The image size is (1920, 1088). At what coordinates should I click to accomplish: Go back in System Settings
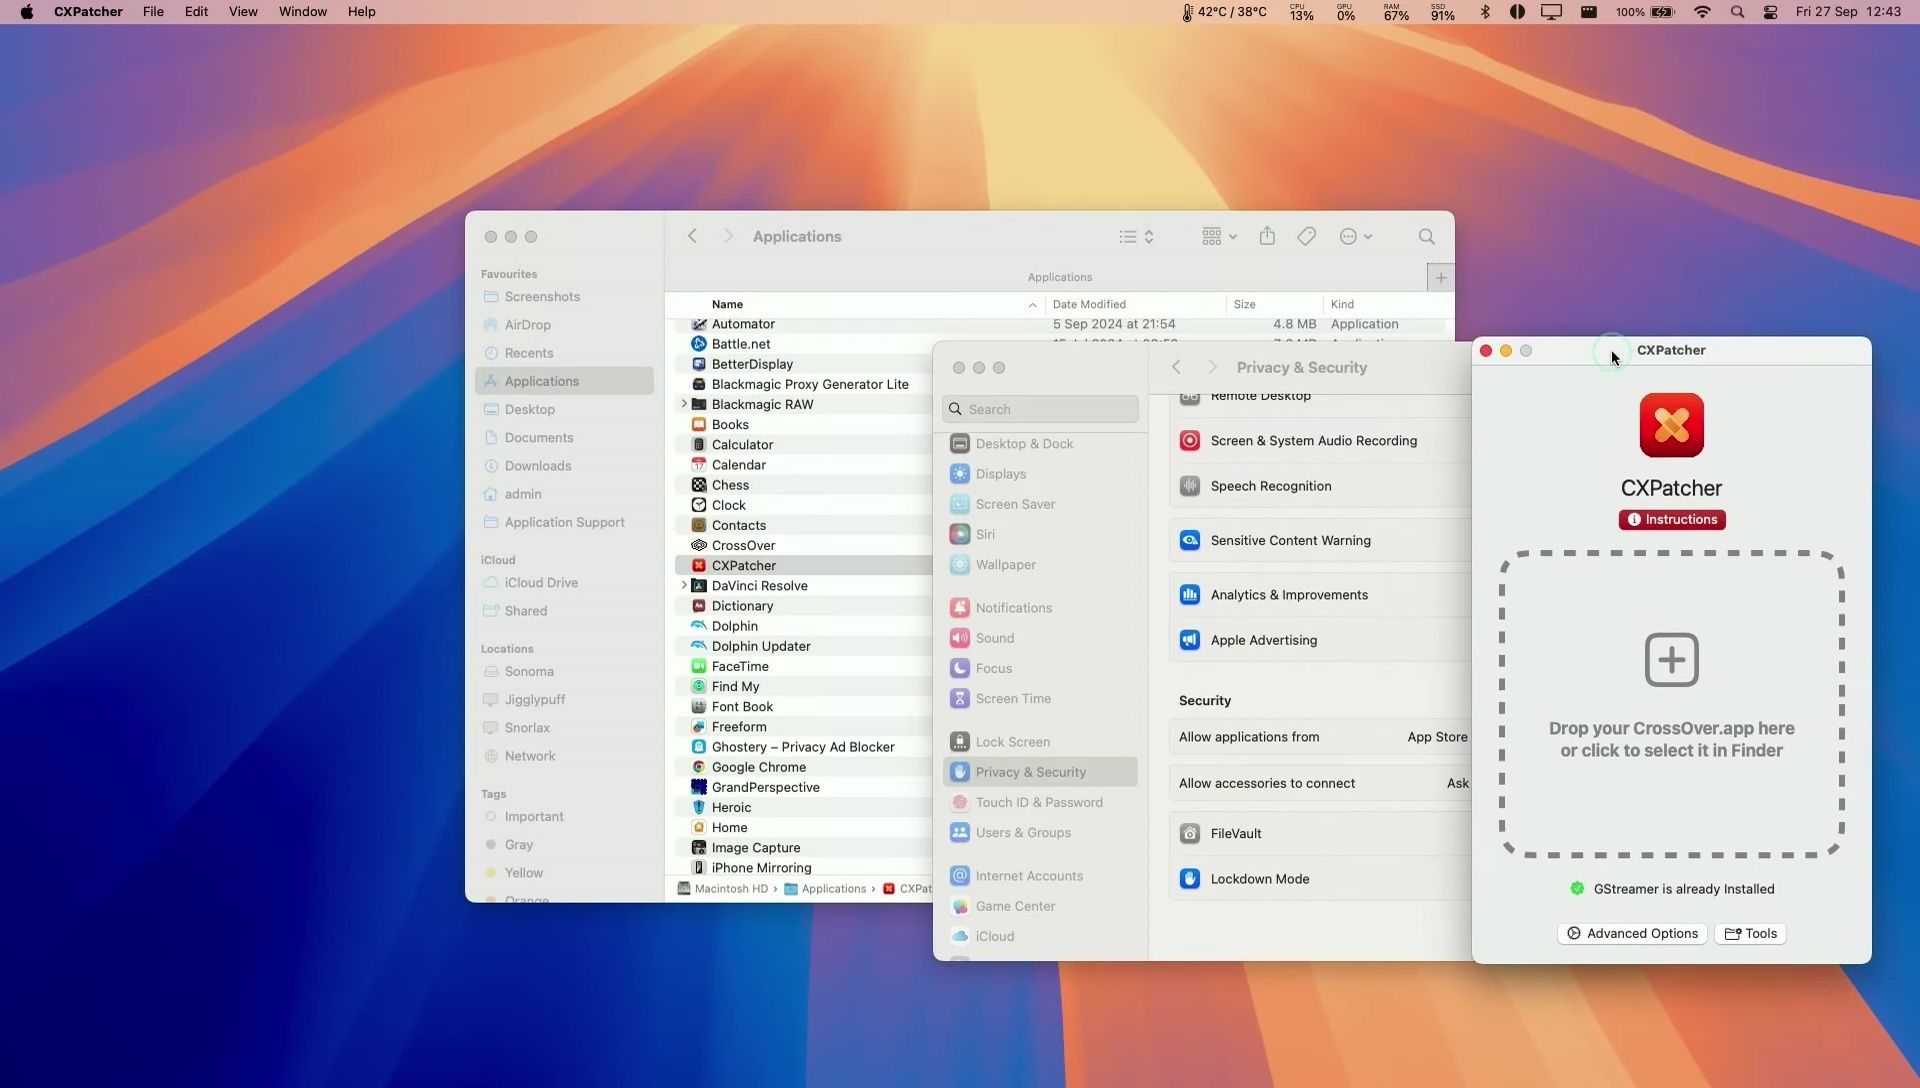tap(1176, 367)
